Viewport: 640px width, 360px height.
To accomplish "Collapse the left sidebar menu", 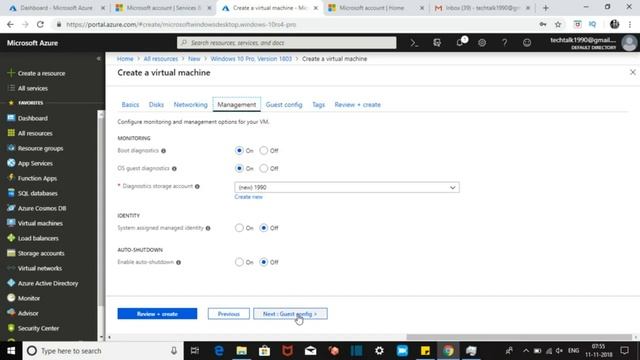I will pos(98,59).
